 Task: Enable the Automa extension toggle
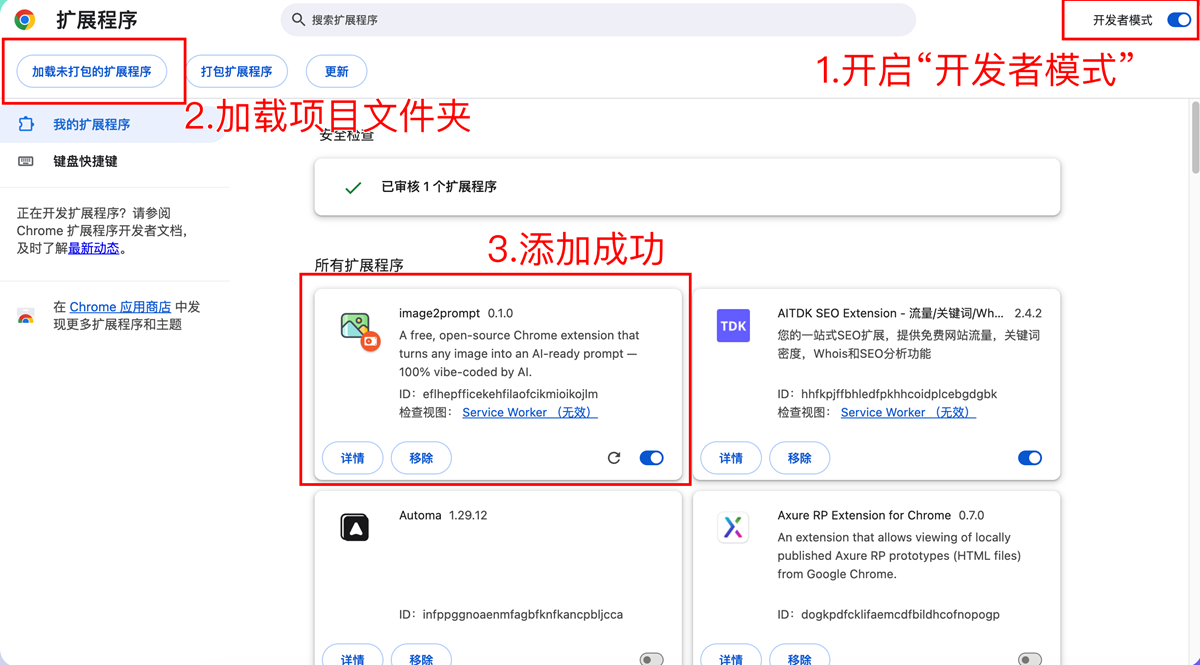(x=651, y=659)
